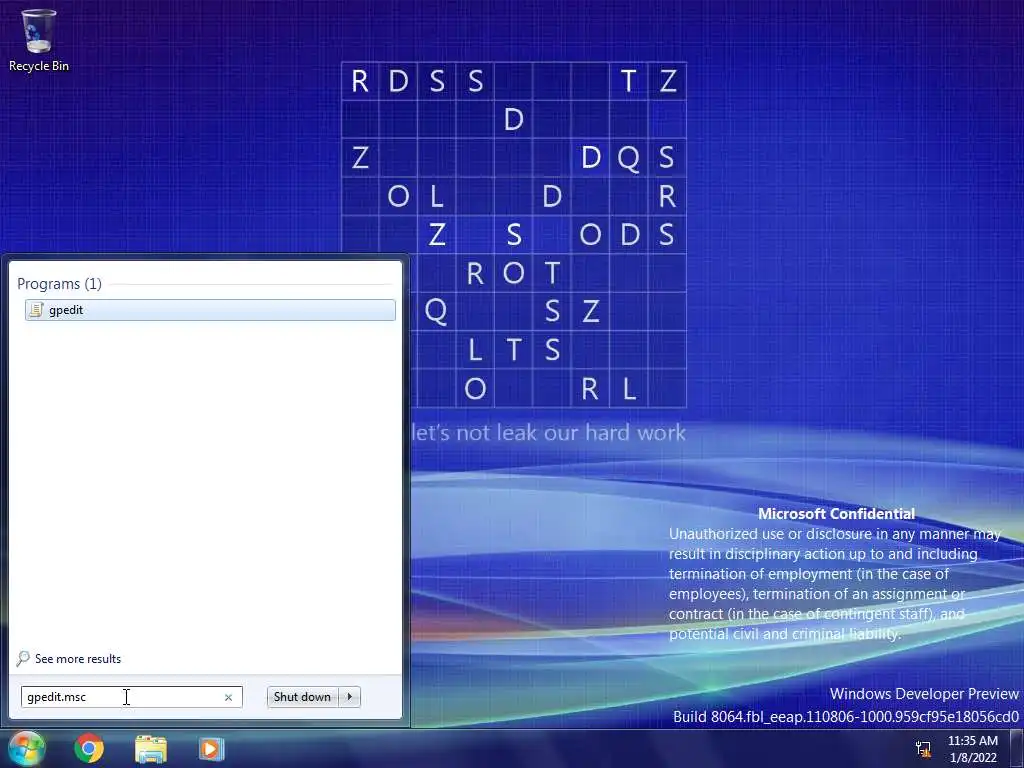The width and height of the screenshot is (1024, 768).
Task: Open Windows Explorer from the taskbar
Action: click(151, 749)
